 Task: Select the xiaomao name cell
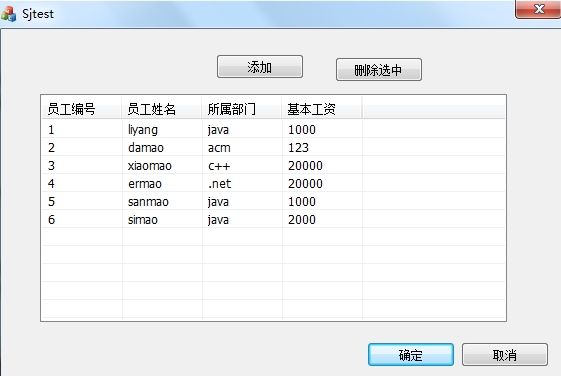tap(162, 165)
